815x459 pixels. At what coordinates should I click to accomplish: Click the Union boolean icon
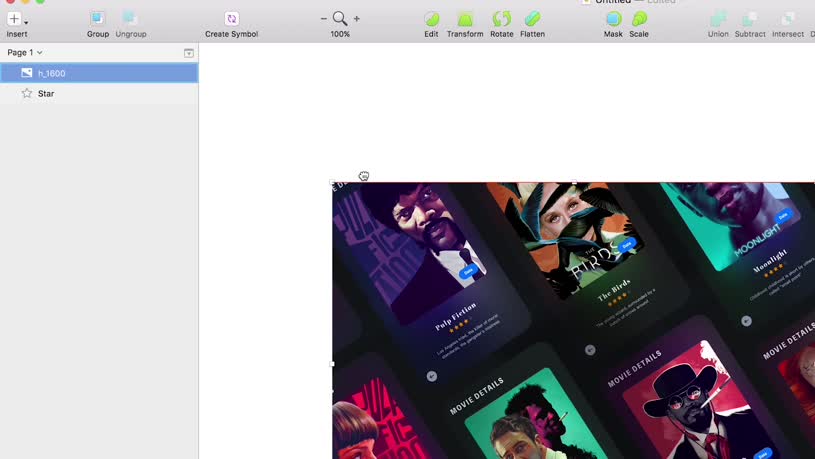[x=718, y=19]
